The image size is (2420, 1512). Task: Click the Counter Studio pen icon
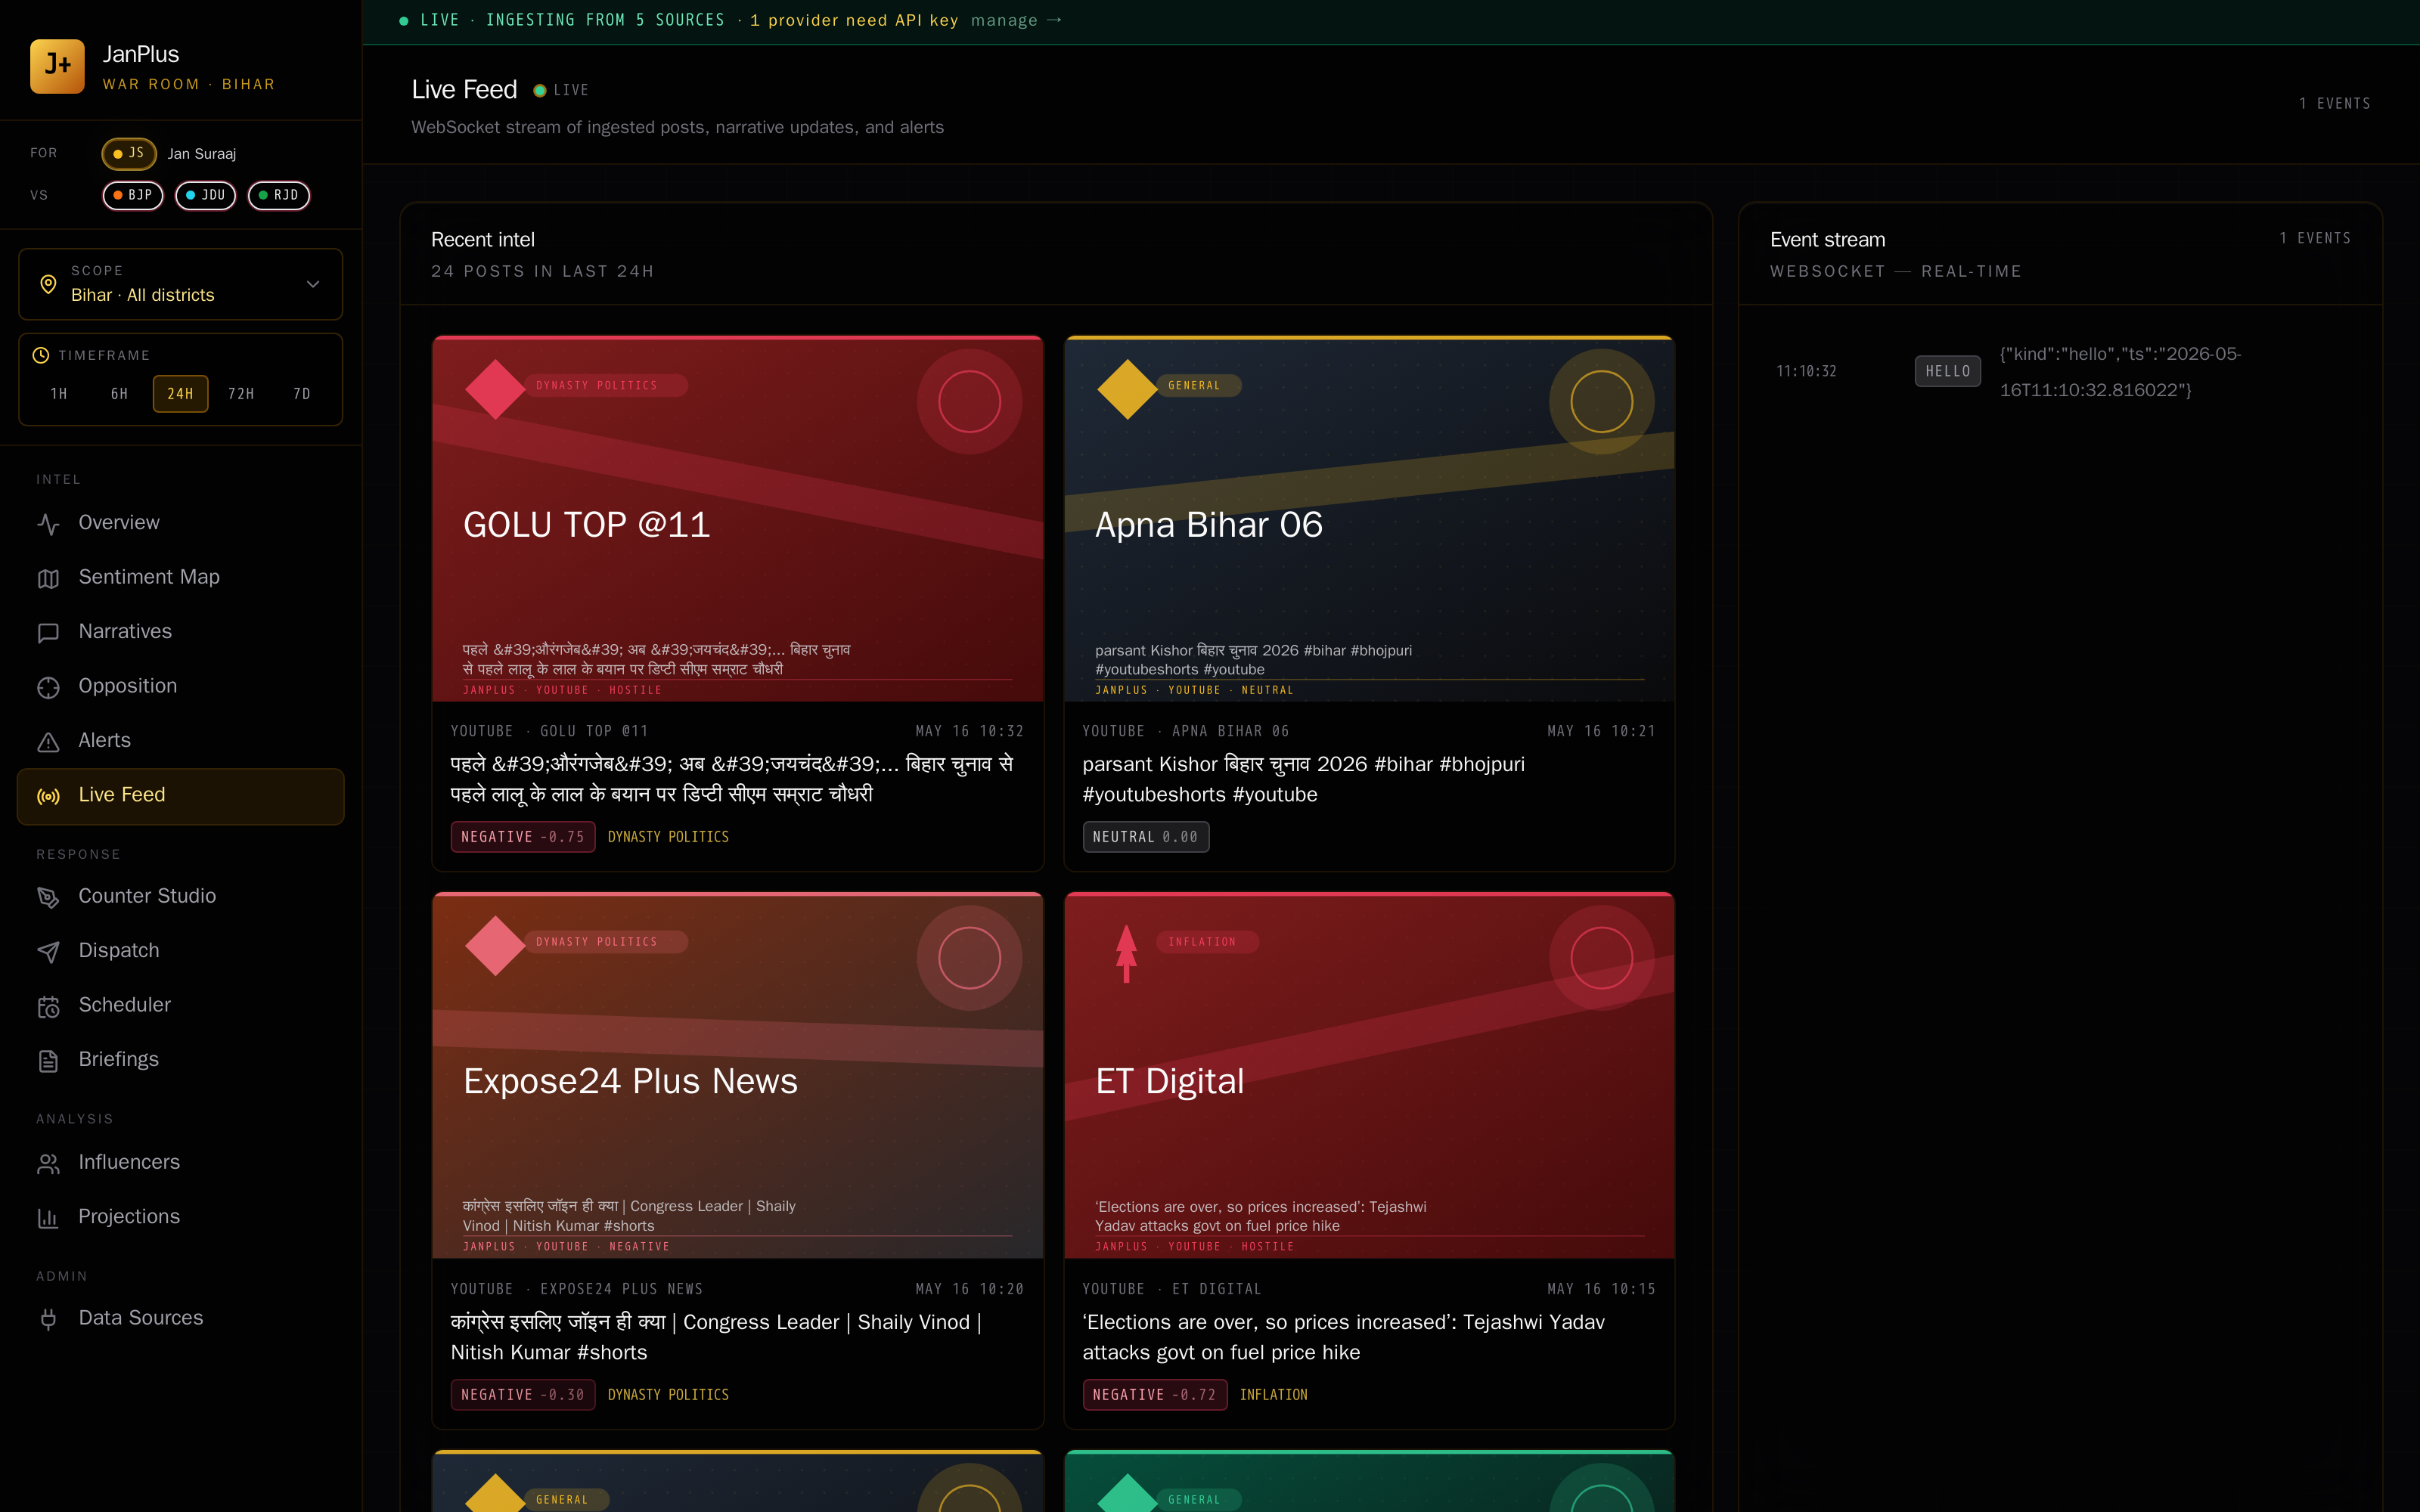pyautogui.click(x=48, y=897)
